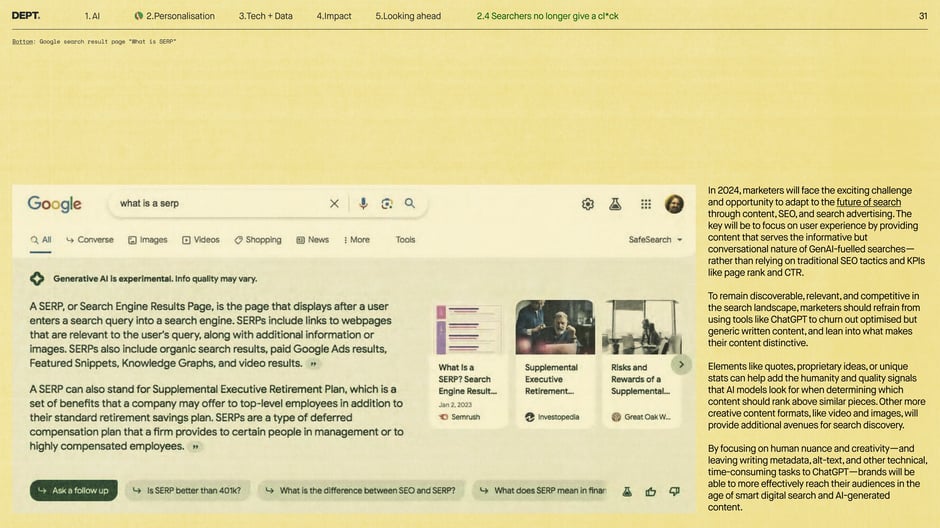Open the SafeSearch dropdown
The width and height of the screenshot is (940, 528).
click(x=655, y=240)
